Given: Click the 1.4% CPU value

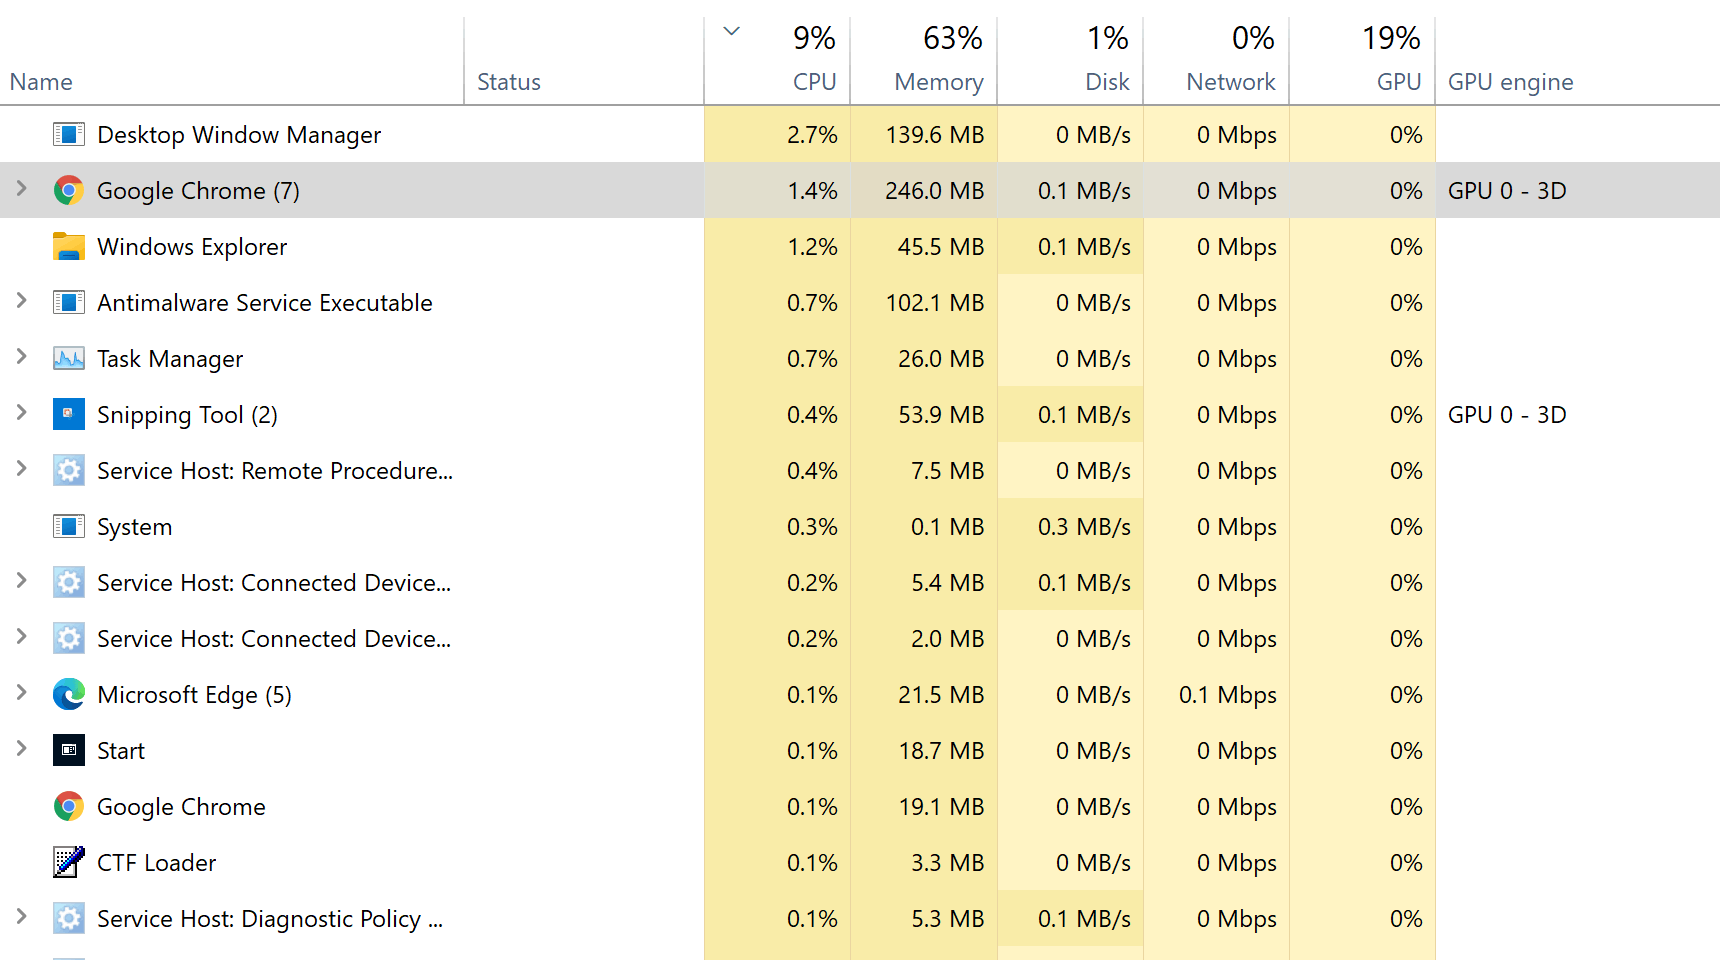Looking at the screenshot, I should (x=812, y=191).
